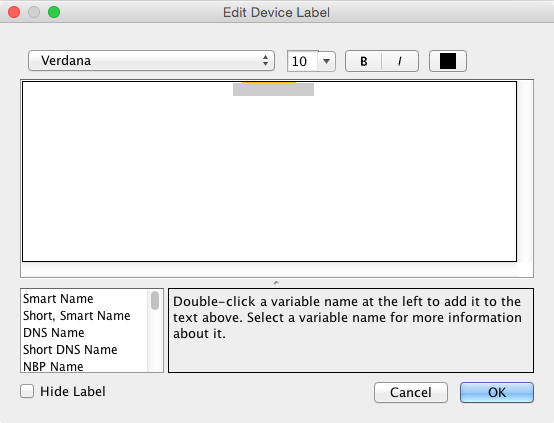Zoom the window with the green button

[x=54, y=12]
